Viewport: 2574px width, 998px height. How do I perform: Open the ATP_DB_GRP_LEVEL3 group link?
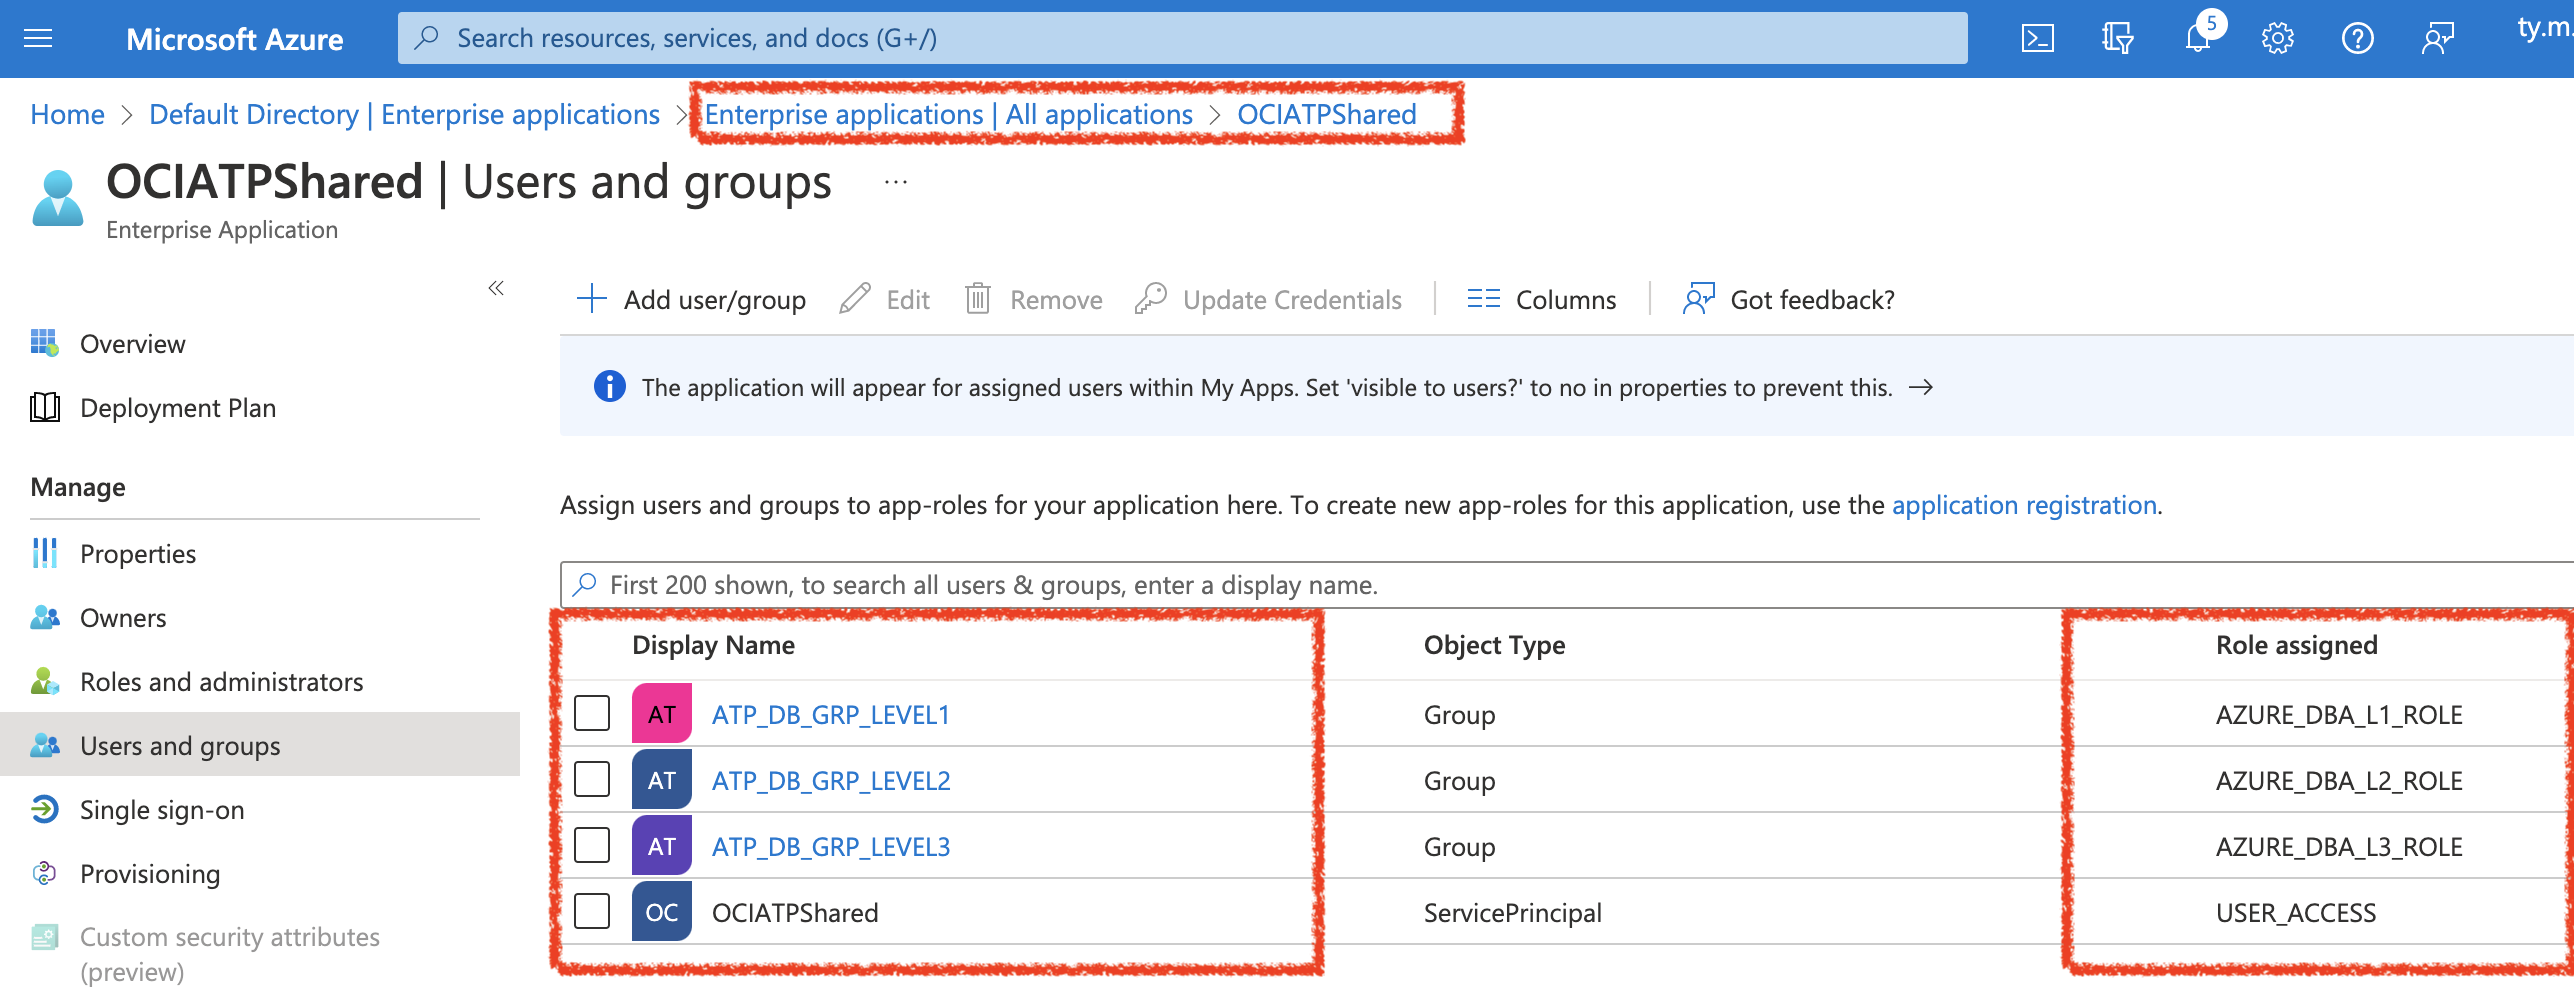(x=830, y=847)
